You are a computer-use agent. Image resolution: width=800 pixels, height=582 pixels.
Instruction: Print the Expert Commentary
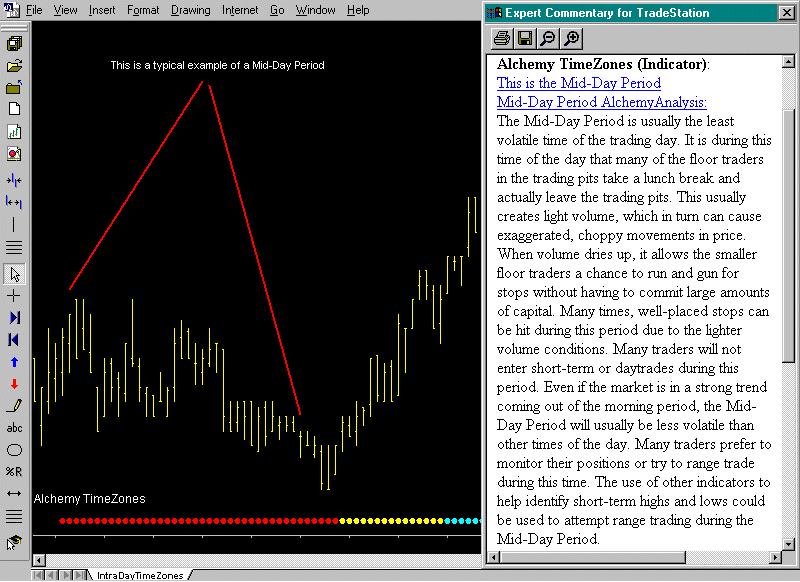click(502, 38)
